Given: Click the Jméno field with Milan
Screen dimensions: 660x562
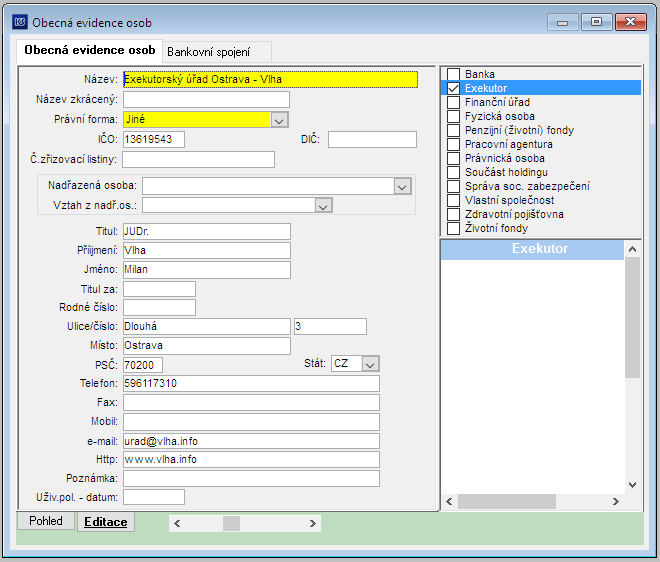Looking at the screenshot, I should [x=207, y=270].
